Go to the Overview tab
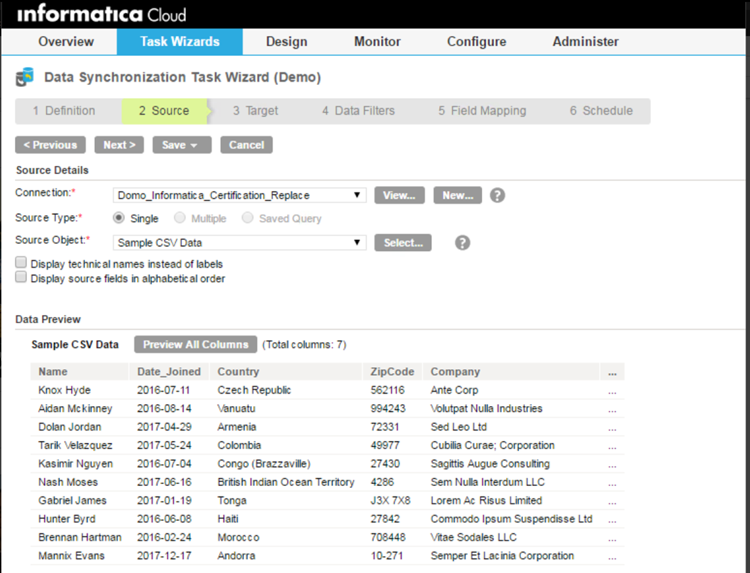 click(x=66, y=42)
